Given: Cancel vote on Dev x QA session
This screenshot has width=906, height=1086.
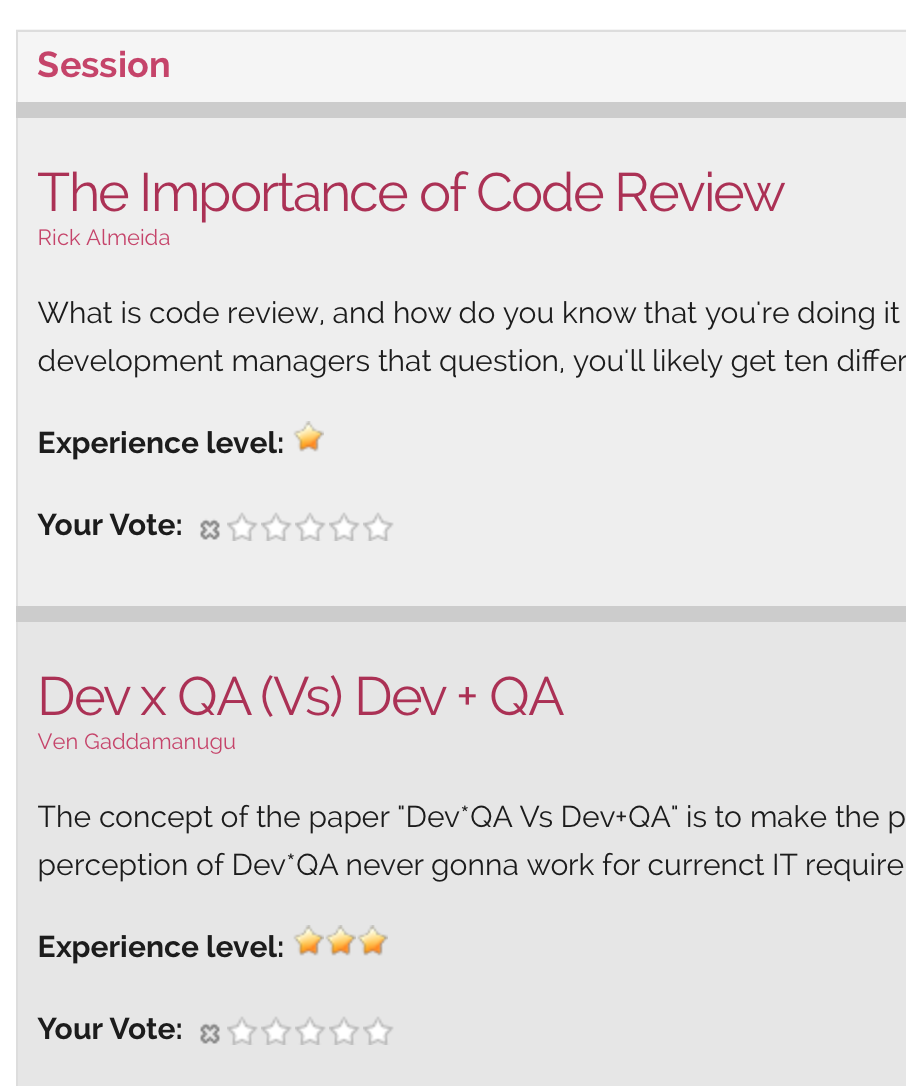Looking at the screenshot, I should click(x=209, y=1033).
